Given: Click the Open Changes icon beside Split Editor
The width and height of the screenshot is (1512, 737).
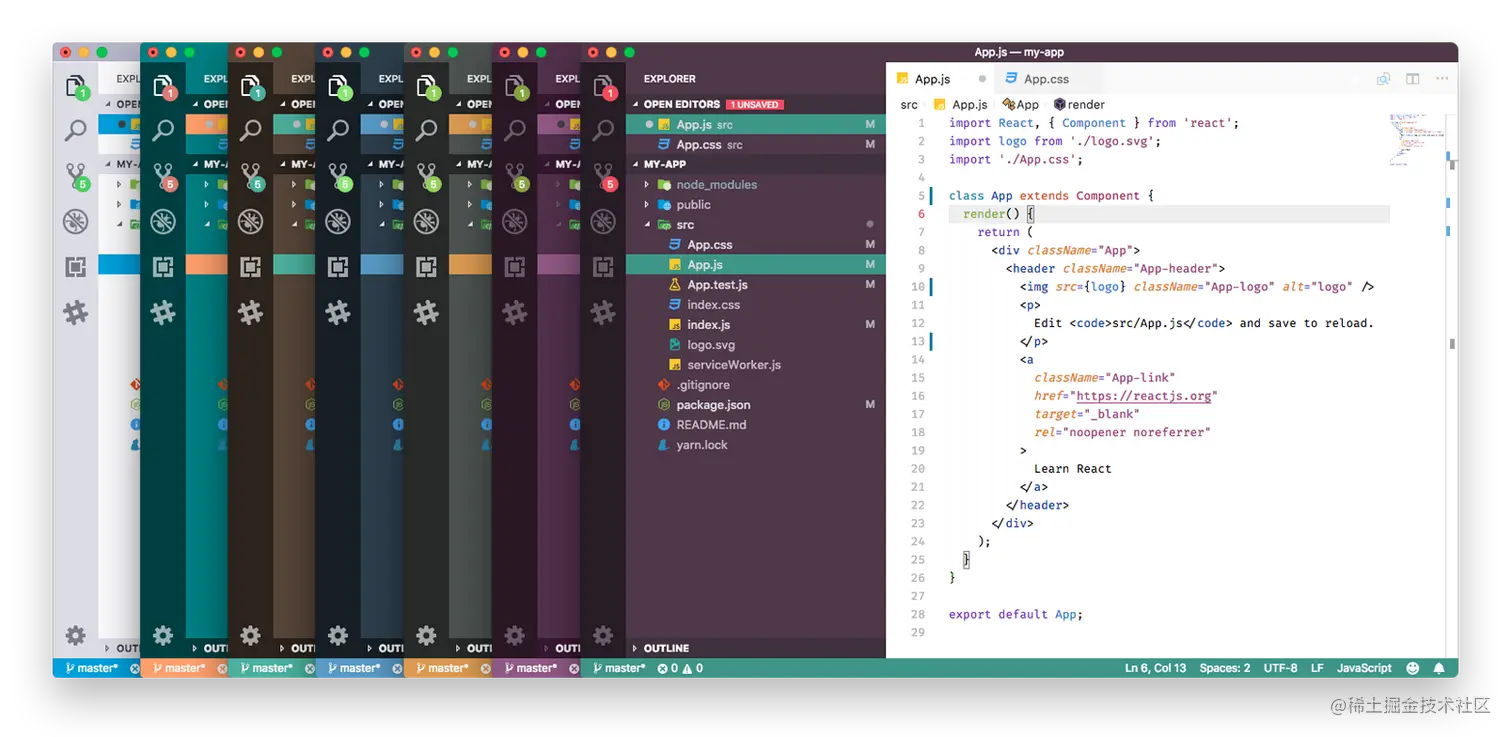Looking at the screenshot, I should pos(1383,79).
